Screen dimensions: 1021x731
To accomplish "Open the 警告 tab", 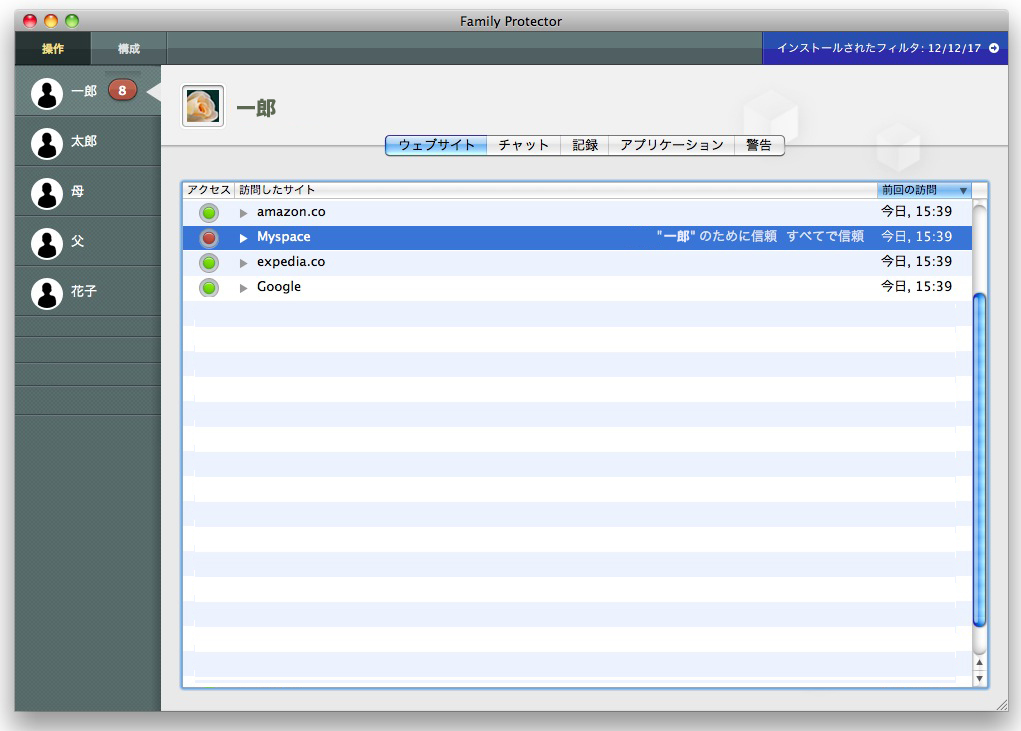I will click(x=759, y=145).
